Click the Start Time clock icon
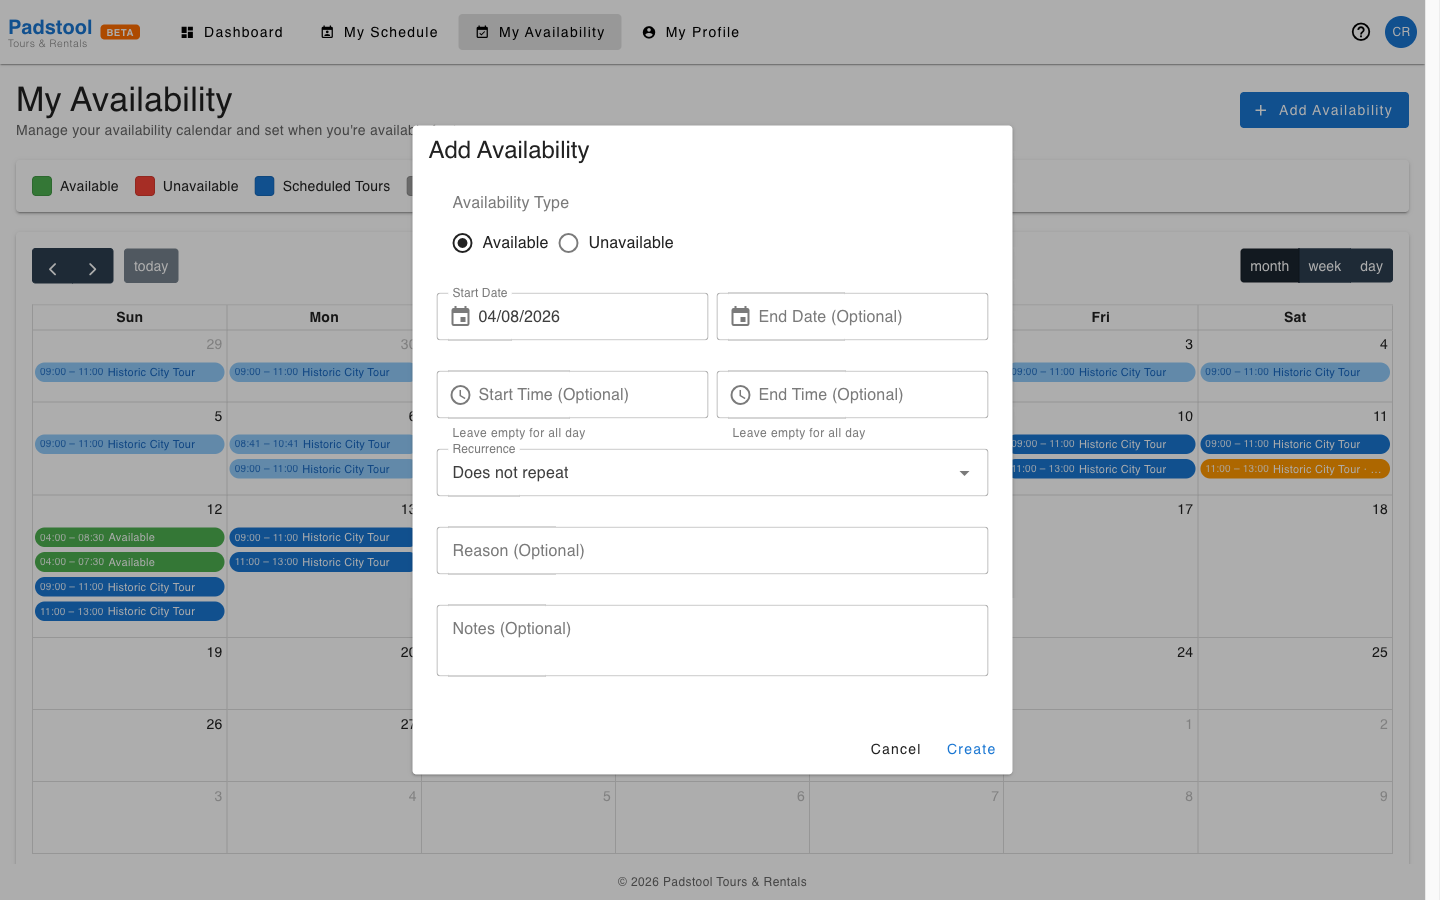Screen dimensions: 1440x900 (460, 395)
